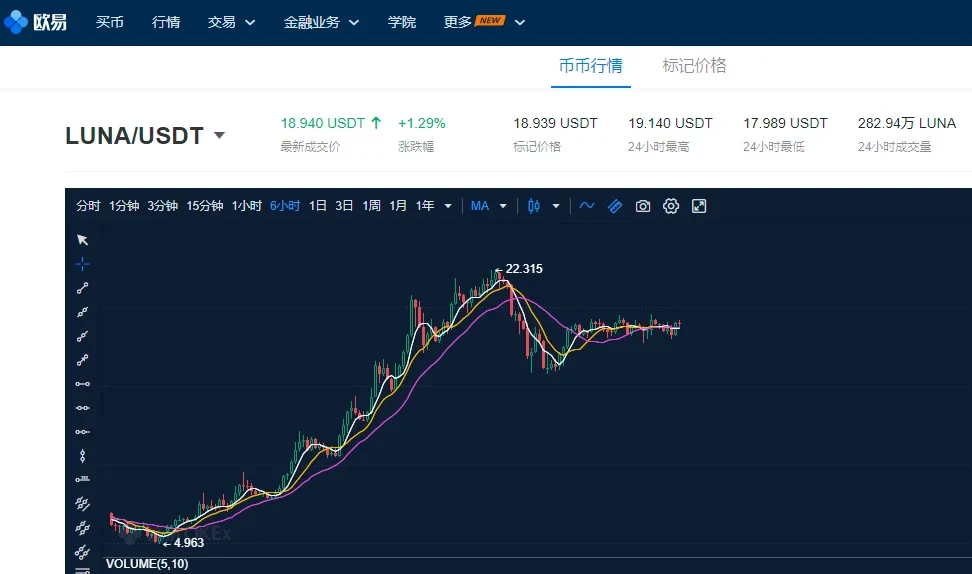
Task: Open the LUNA/USDT pair dropdown
Action: point(219,136)
